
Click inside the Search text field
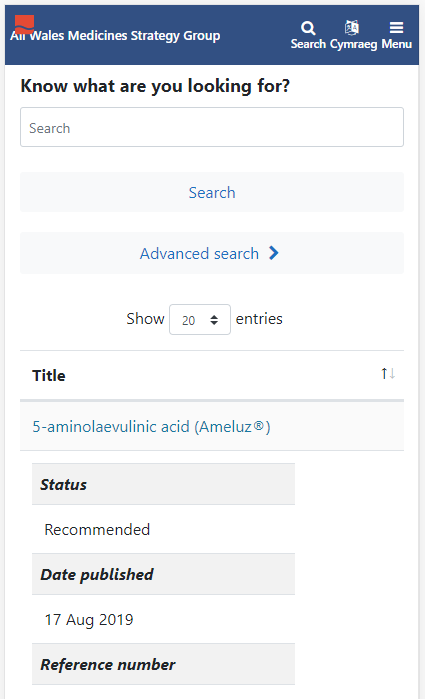coord(212,127)
